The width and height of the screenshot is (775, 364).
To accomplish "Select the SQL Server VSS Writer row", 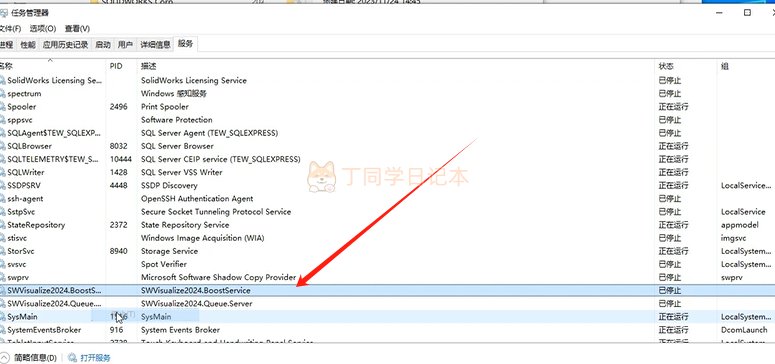I will (x=388, y=173).
